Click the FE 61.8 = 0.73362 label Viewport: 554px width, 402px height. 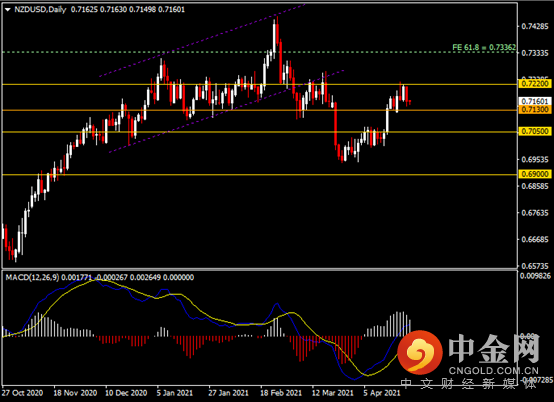point(484,47)
